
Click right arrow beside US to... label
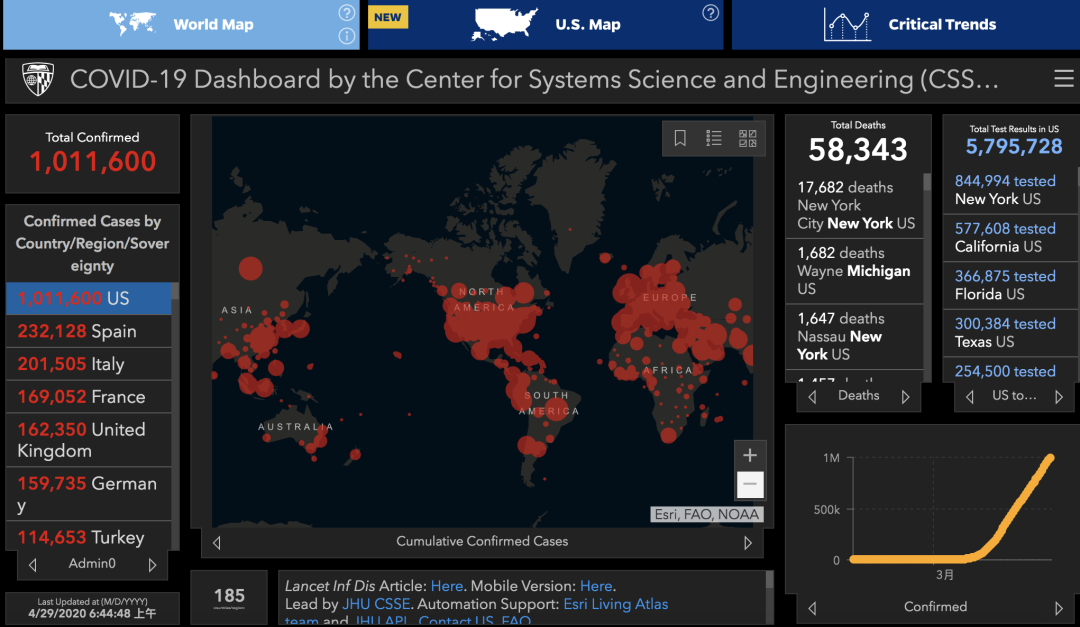1059,397
